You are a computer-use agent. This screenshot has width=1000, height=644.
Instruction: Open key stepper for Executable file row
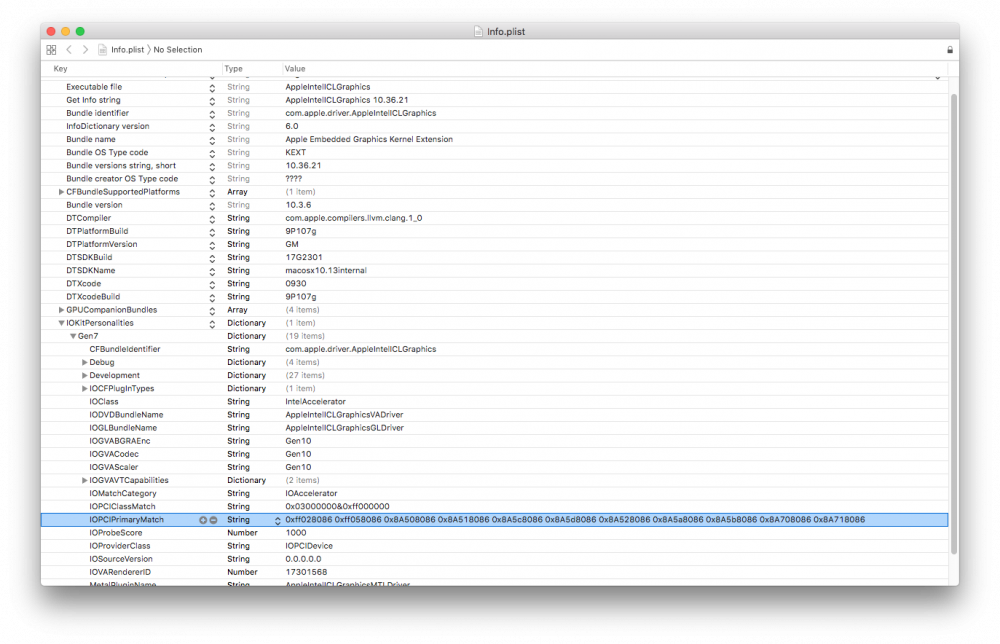click(212, 87)
